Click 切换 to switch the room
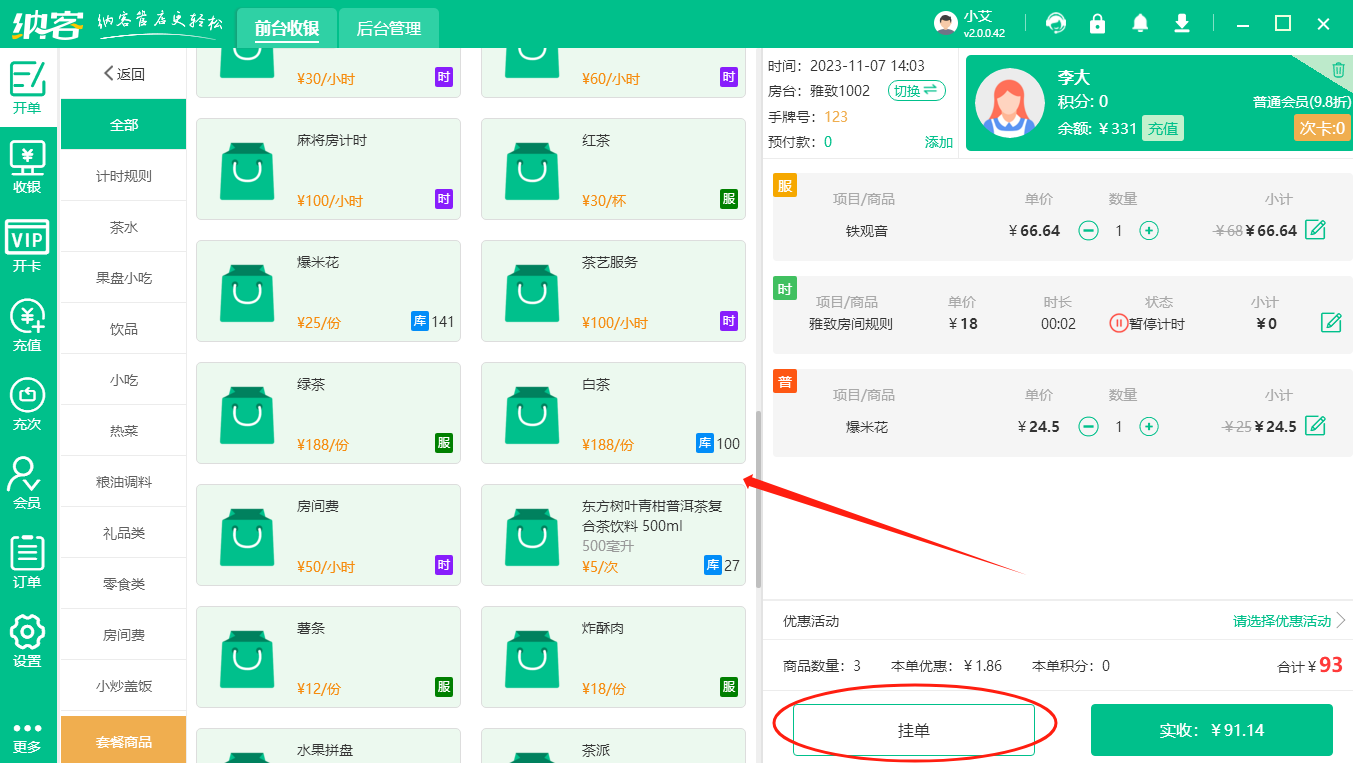The image size is (1353, 763). 915,90
